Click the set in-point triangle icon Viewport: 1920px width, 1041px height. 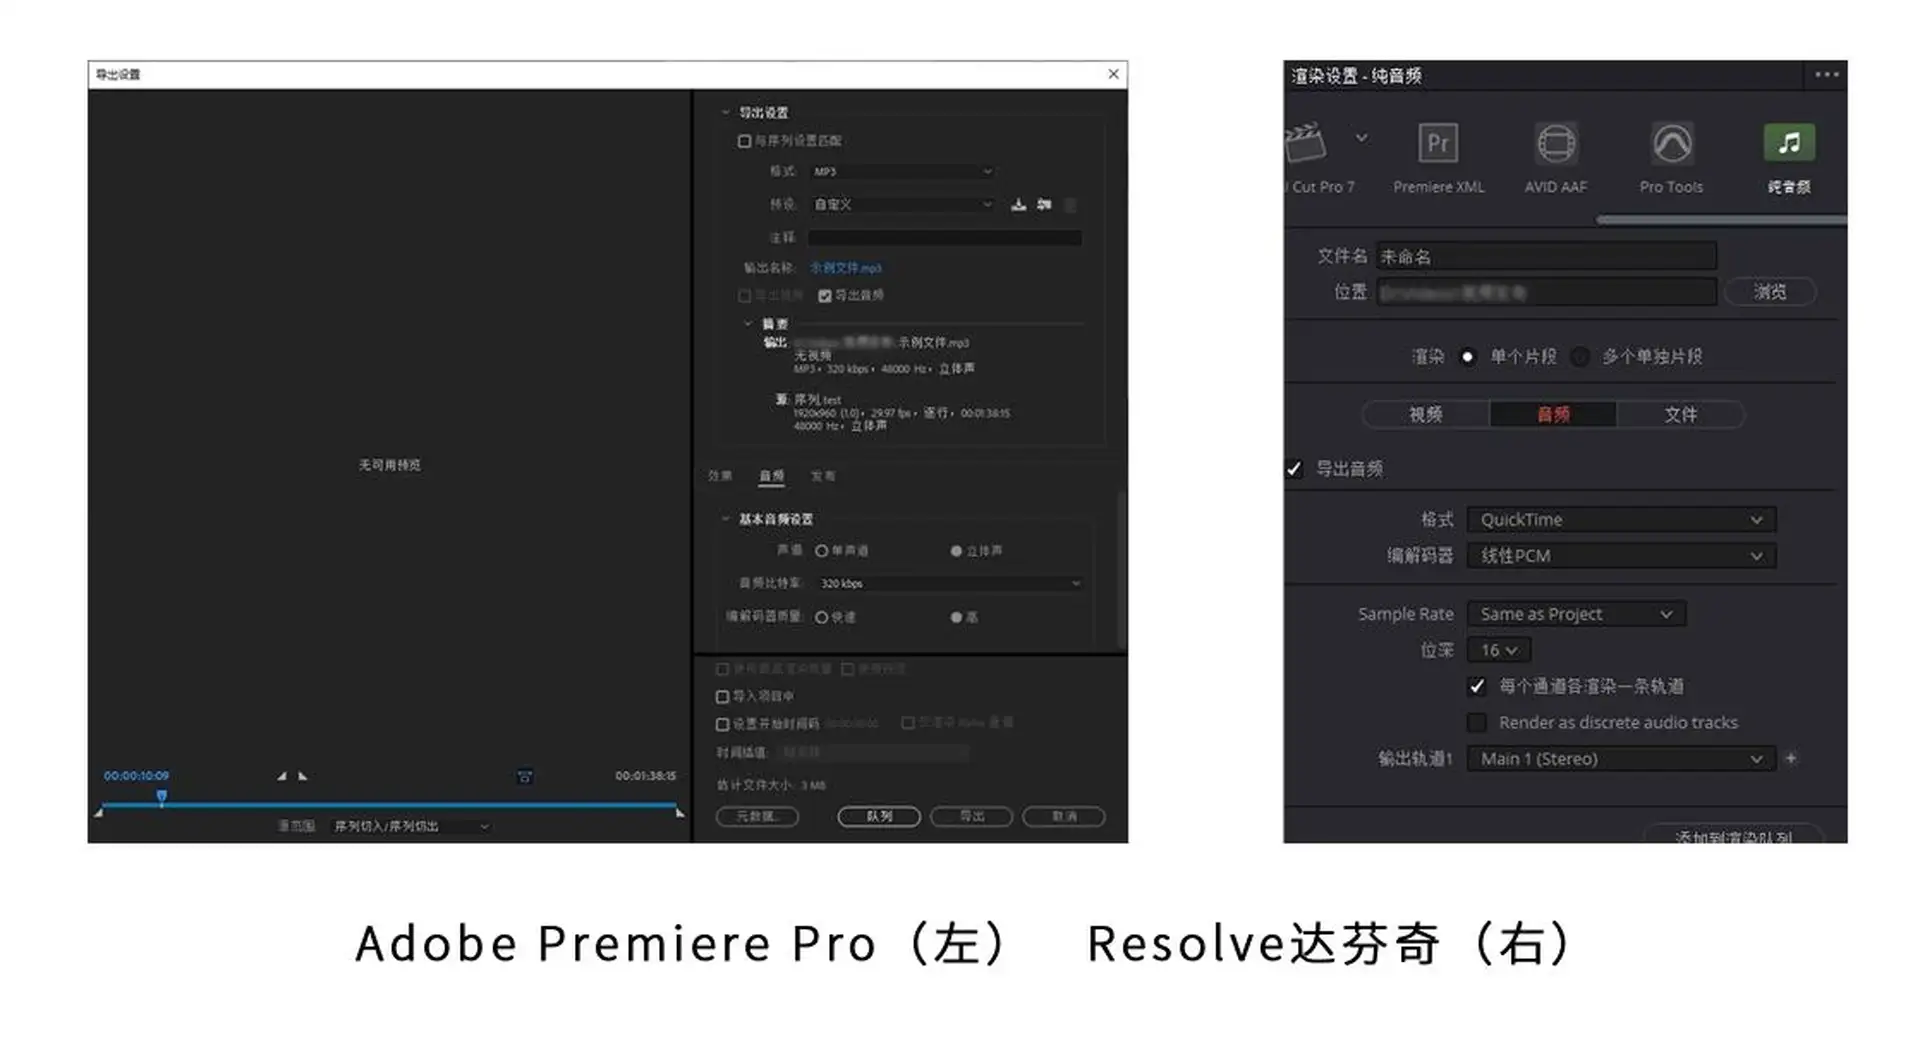point(281,776)
